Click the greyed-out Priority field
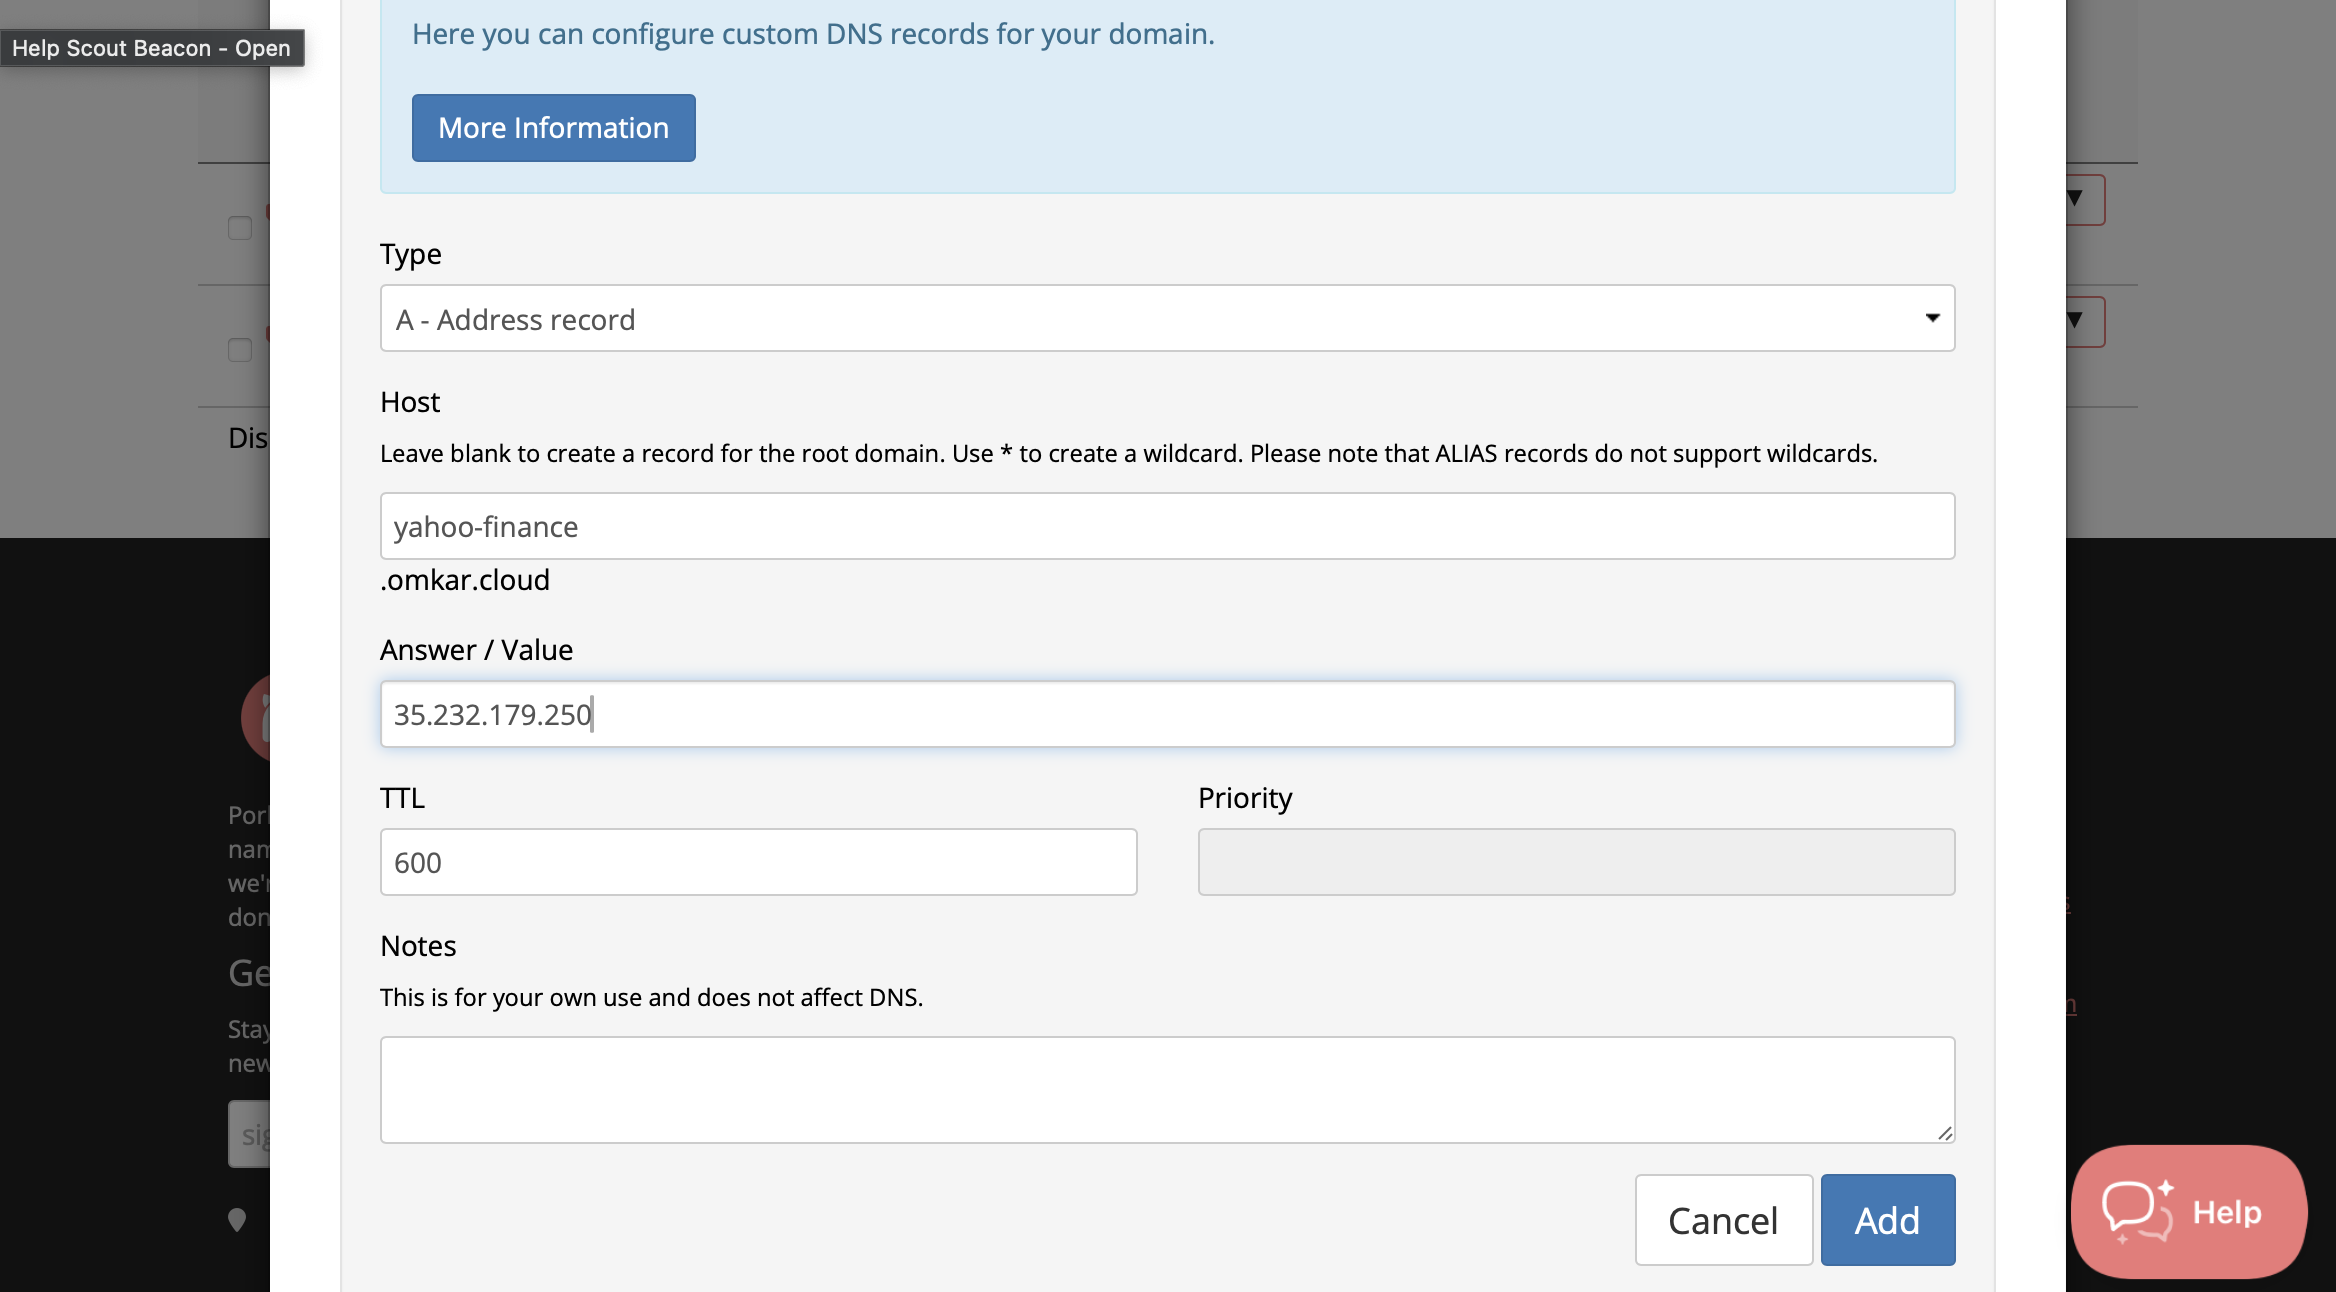 click(x=1576, y=862)
